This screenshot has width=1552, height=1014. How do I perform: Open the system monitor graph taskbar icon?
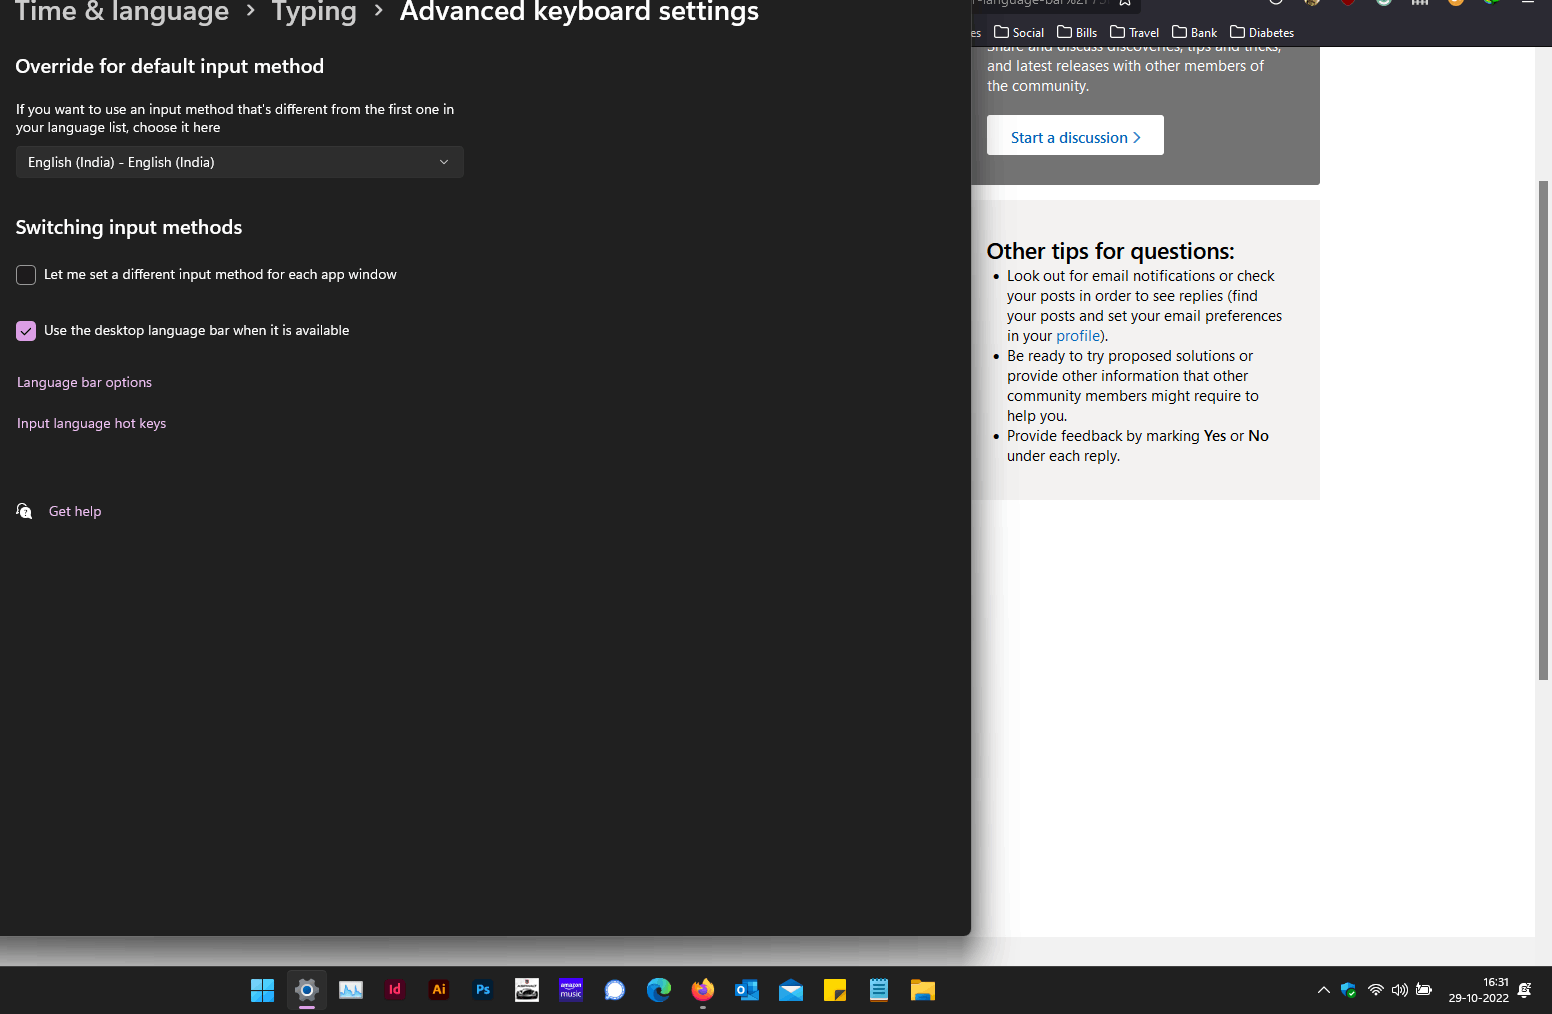point(351,990)
